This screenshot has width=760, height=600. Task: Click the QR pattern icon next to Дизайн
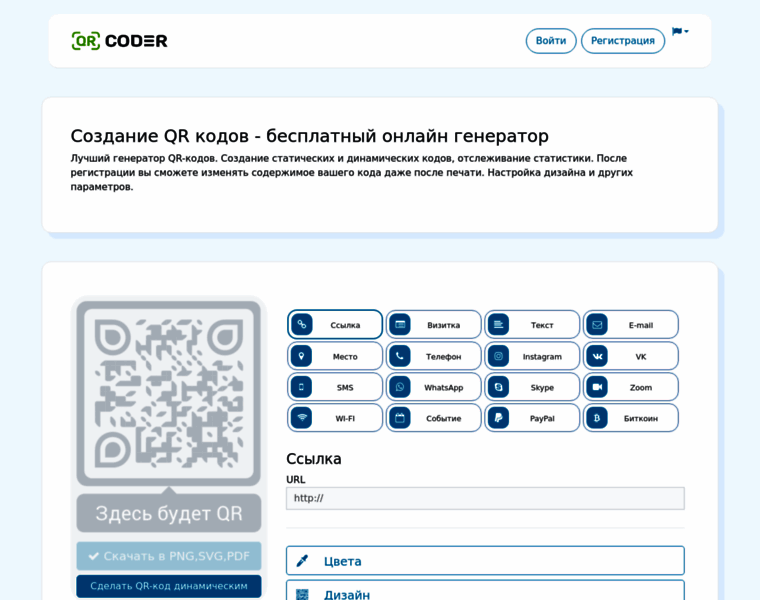tap(302, 594)
